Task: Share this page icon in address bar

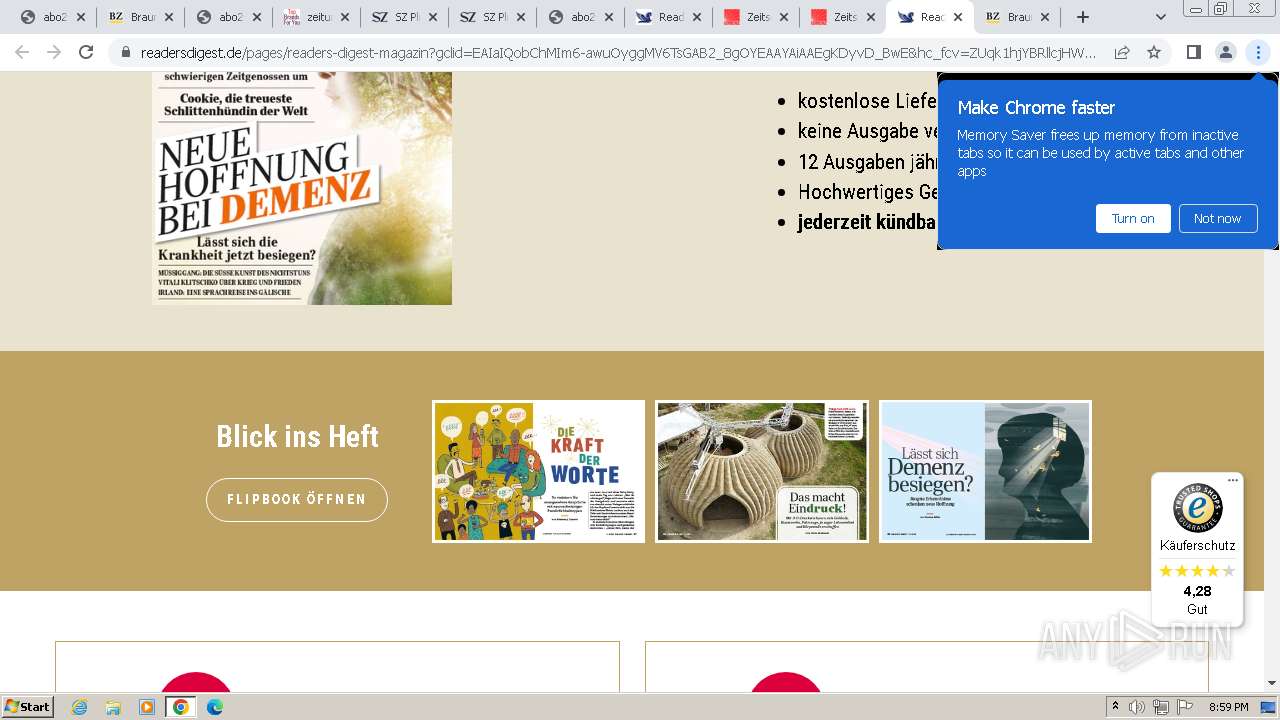Action: pos(1122,52)
